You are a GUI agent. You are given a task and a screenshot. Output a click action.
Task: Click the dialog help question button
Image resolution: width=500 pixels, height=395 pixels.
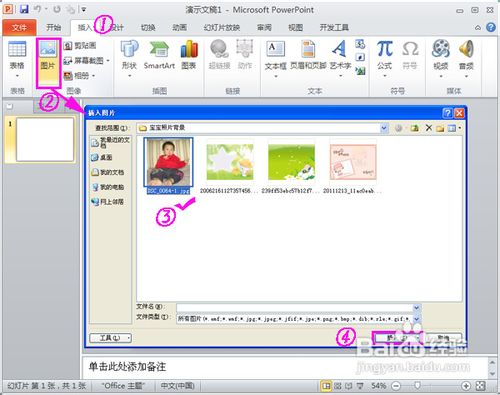coord(447,113)
